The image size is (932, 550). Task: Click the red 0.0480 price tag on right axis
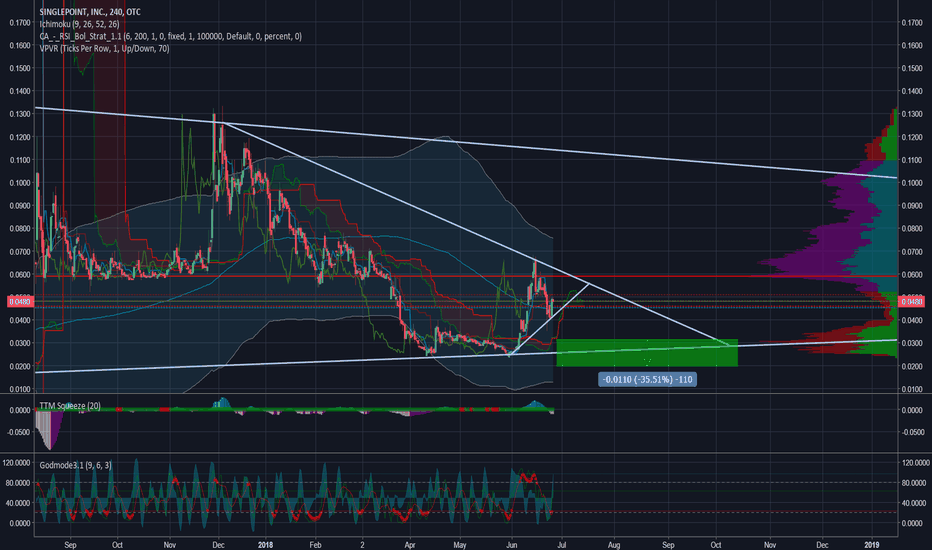tap(912, 302)
